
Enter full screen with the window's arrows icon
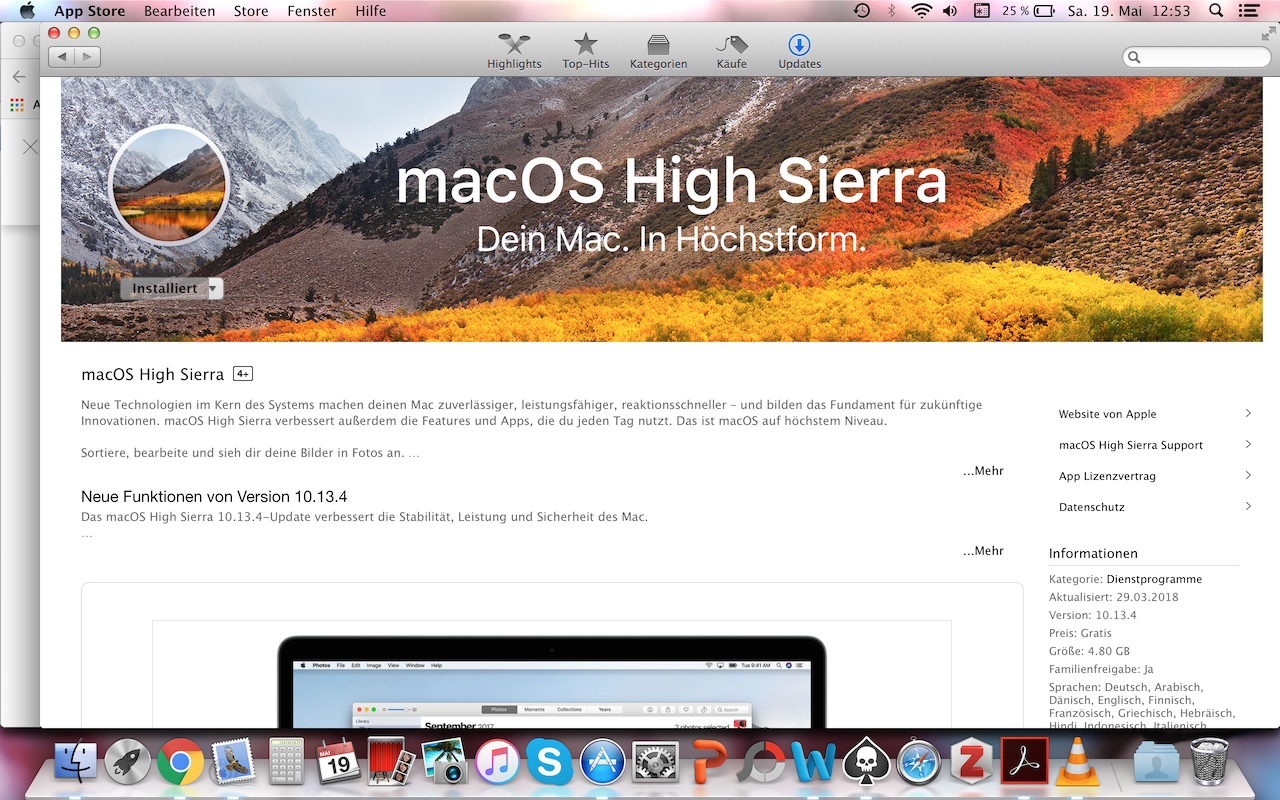click(x=1268, y=33)
